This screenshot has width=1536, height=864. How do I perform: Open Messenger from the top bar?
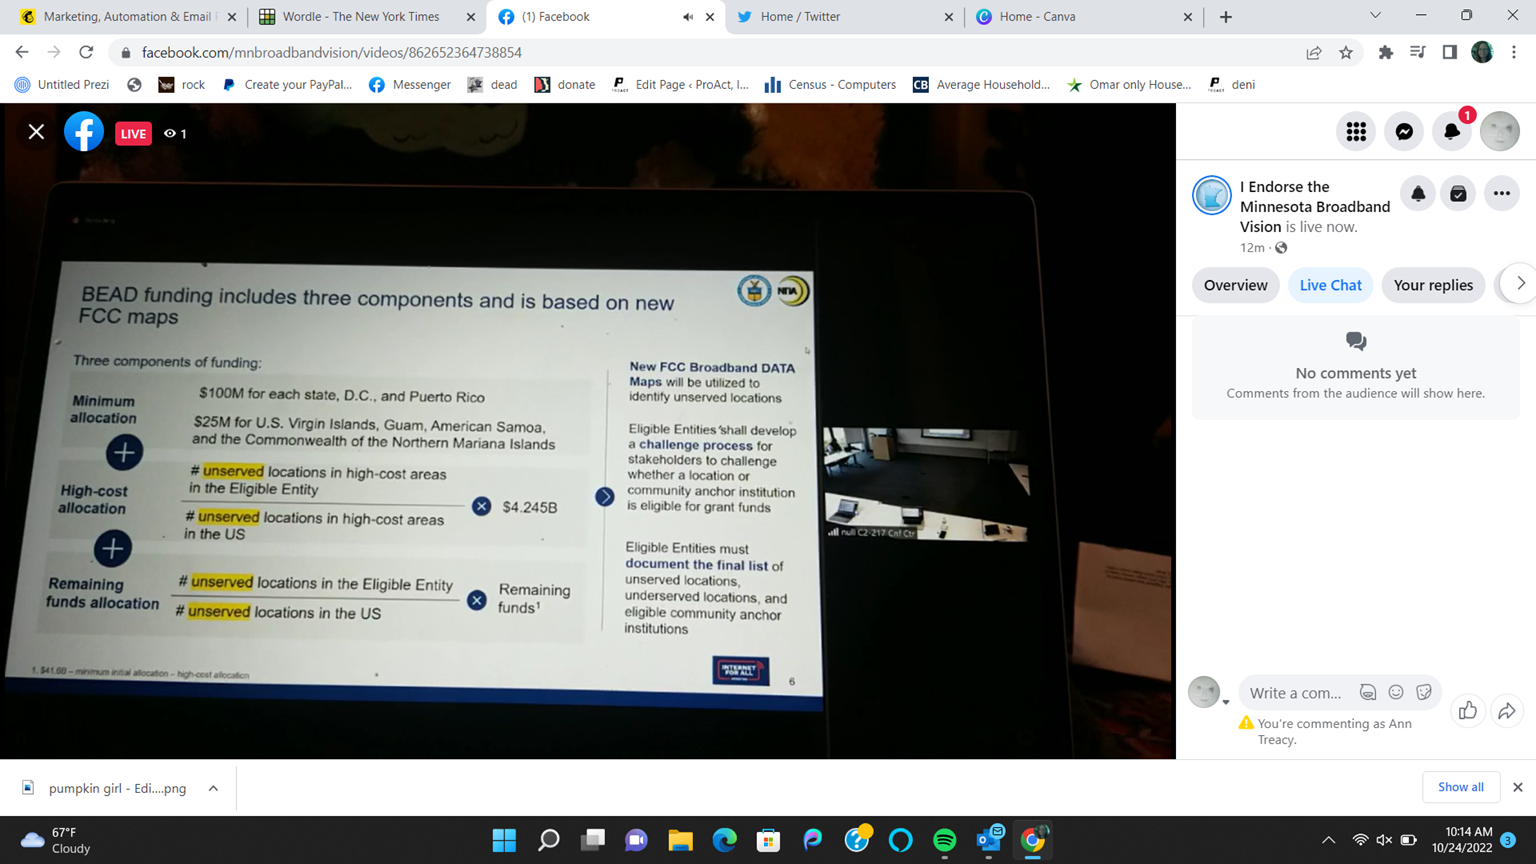pyautogui.click(x=1404, y=132)
